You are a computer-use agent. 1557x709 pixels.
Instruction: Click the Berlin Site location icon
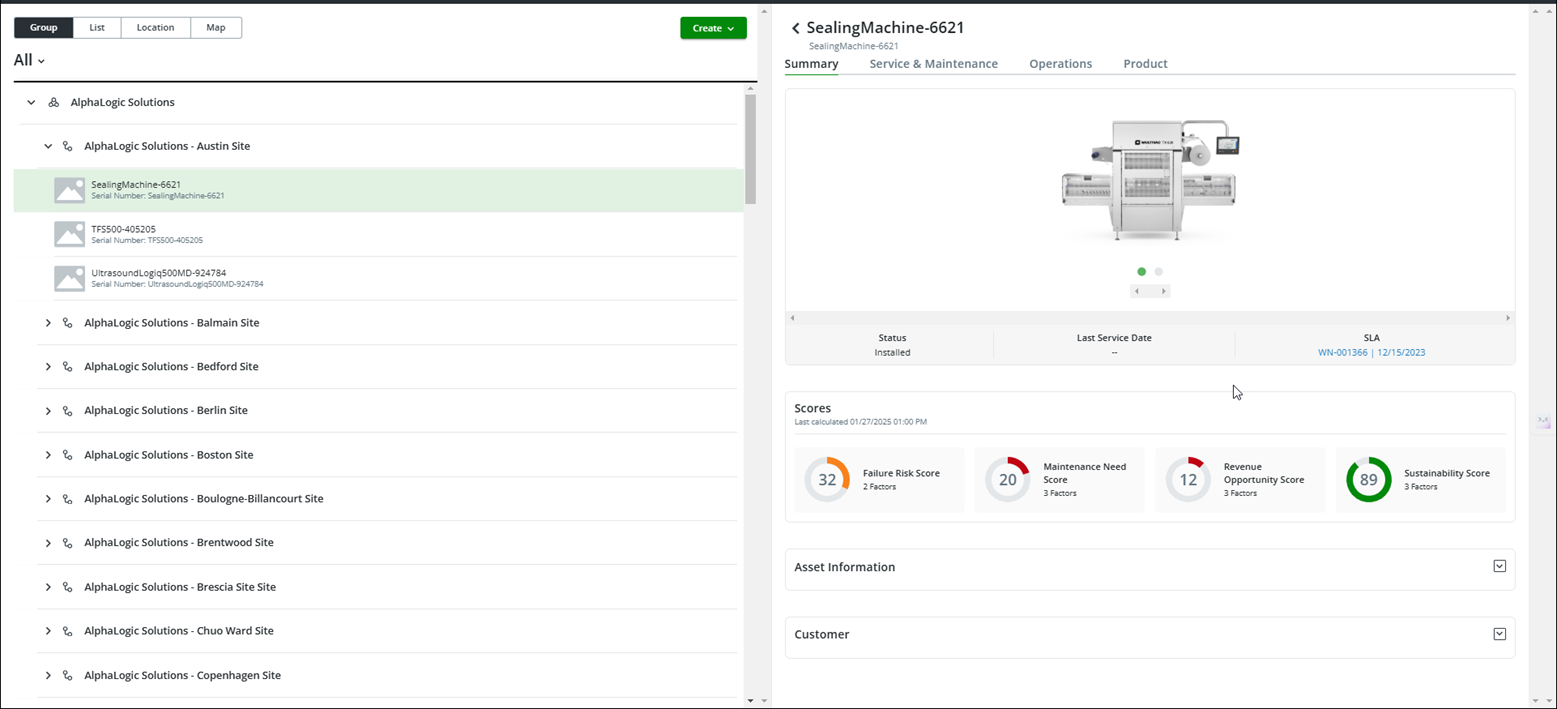68,411
